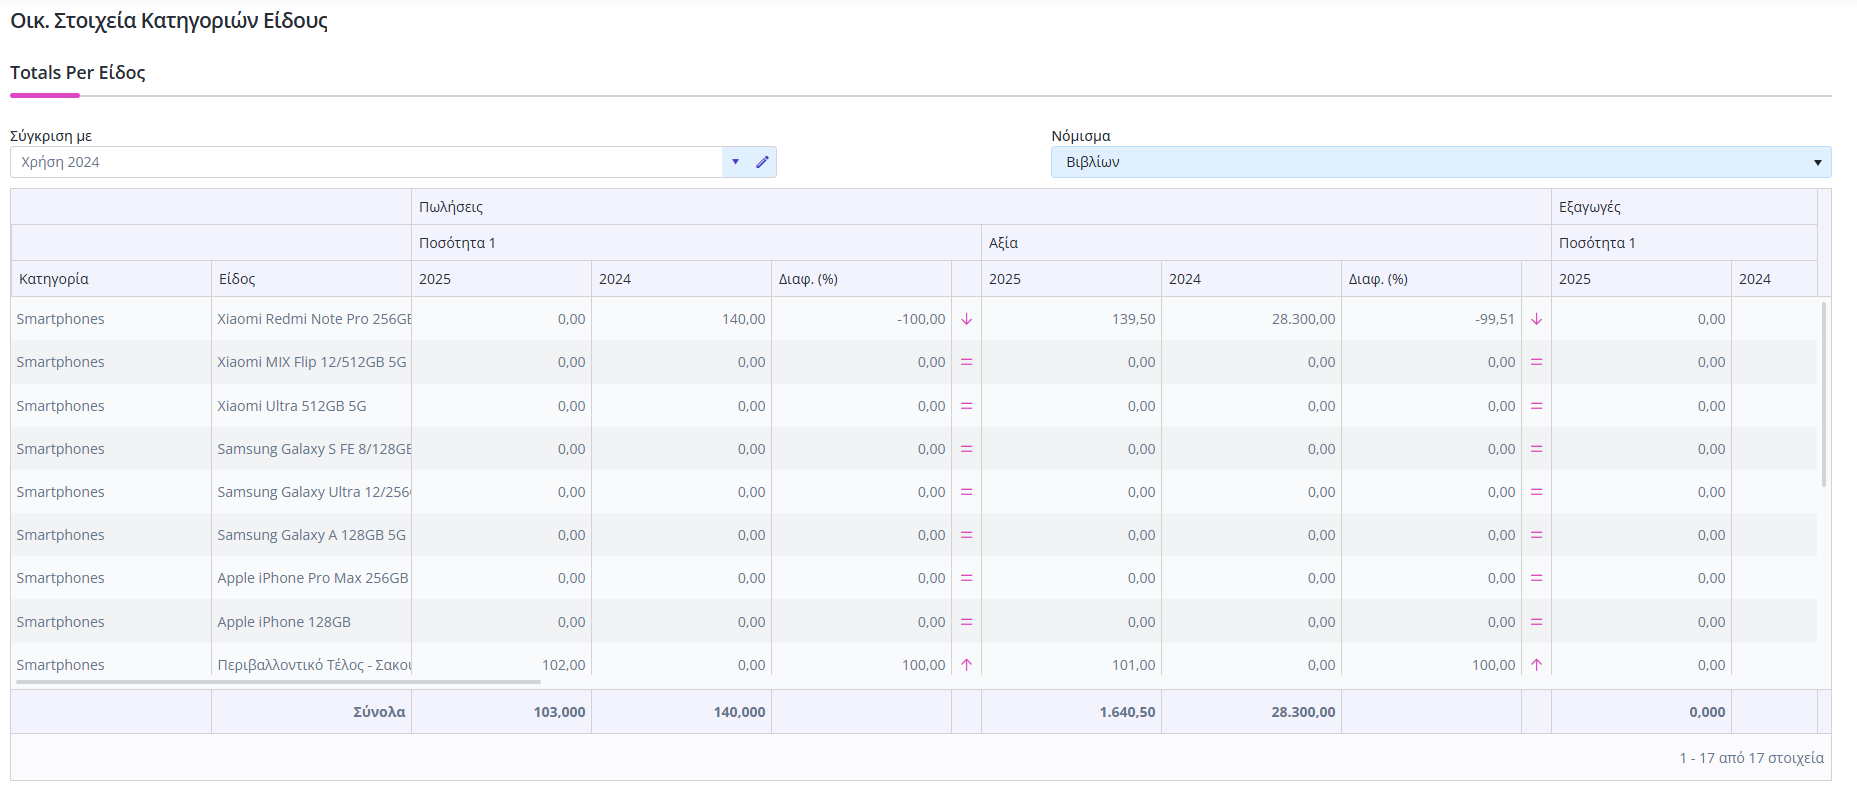This screenshot has height=800, width=1857.
Task: Click the quantity up arrow icon in Περιβαλλοντικό Τέλος row
Action: coord(966,665)
